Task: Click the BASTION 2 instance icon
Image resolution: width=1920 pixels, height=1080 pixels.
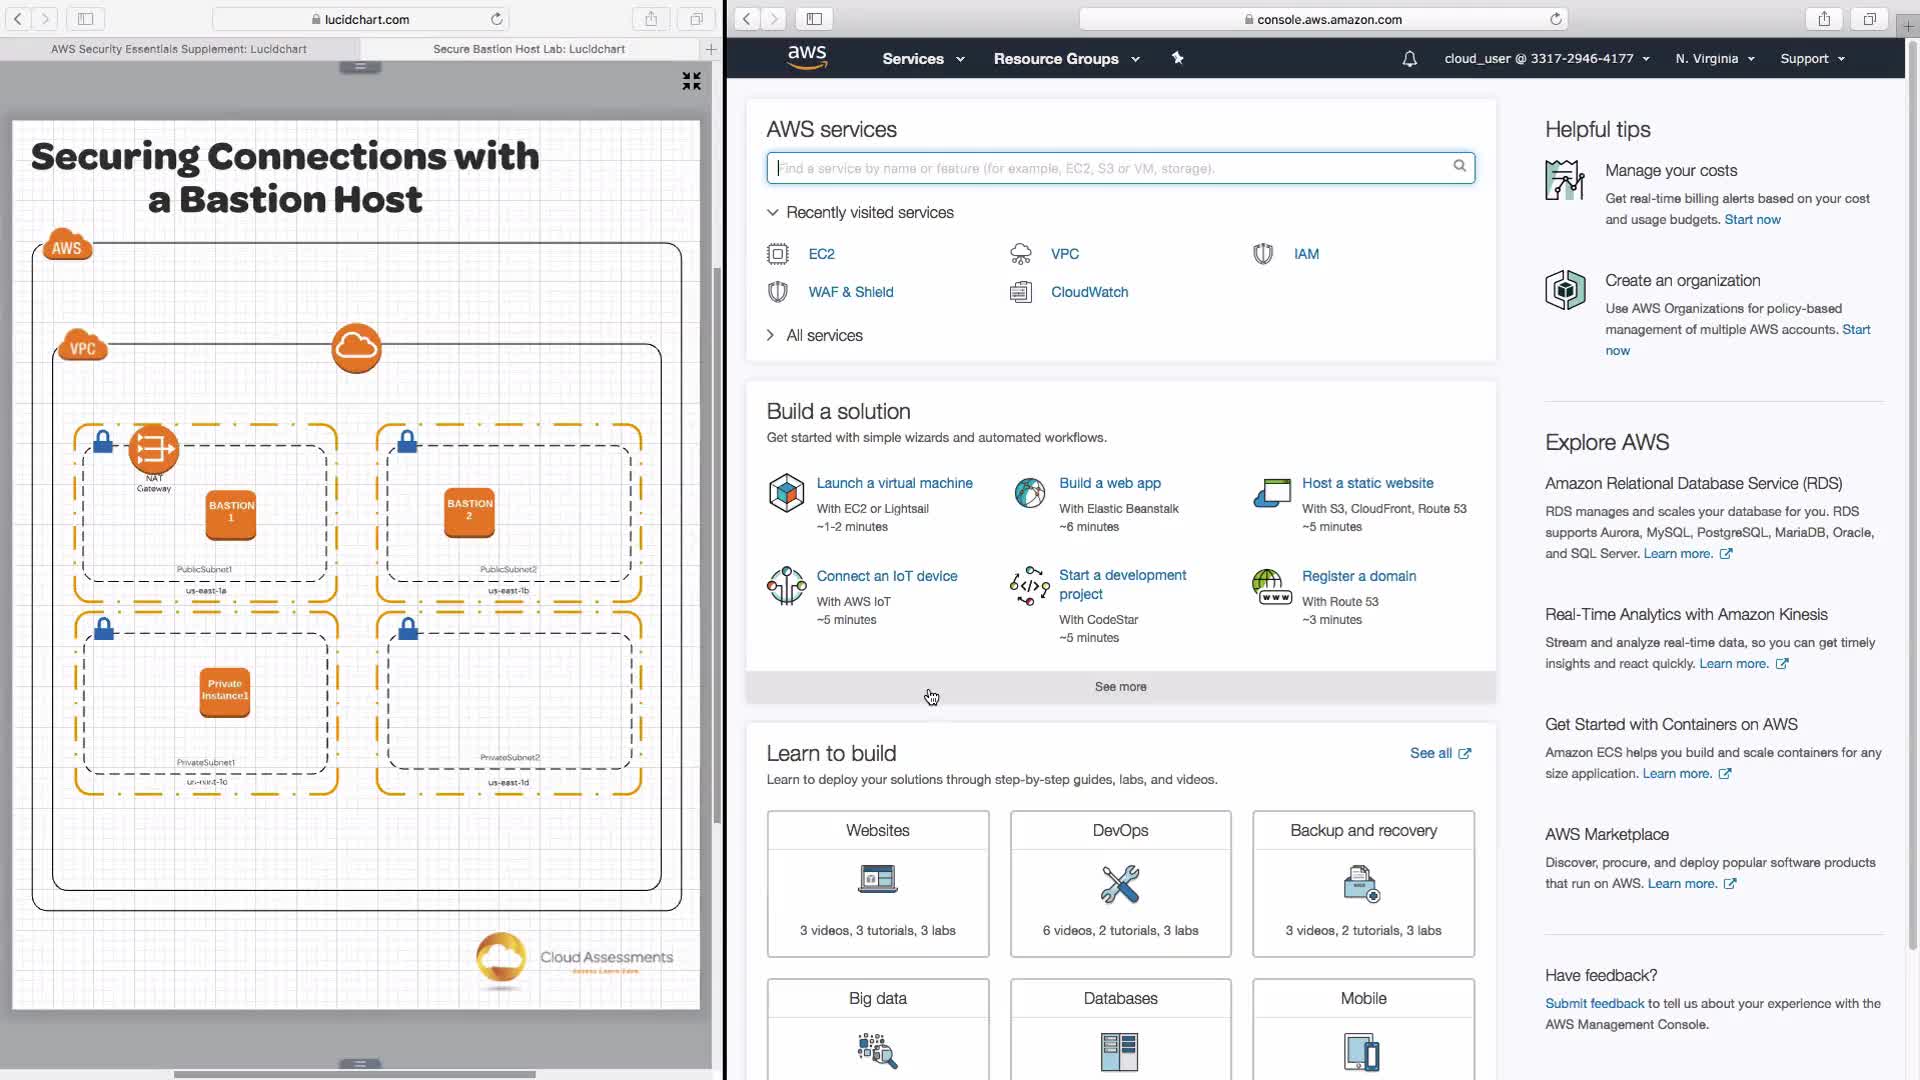Action: pyautogui.click(x=469, y=510)
